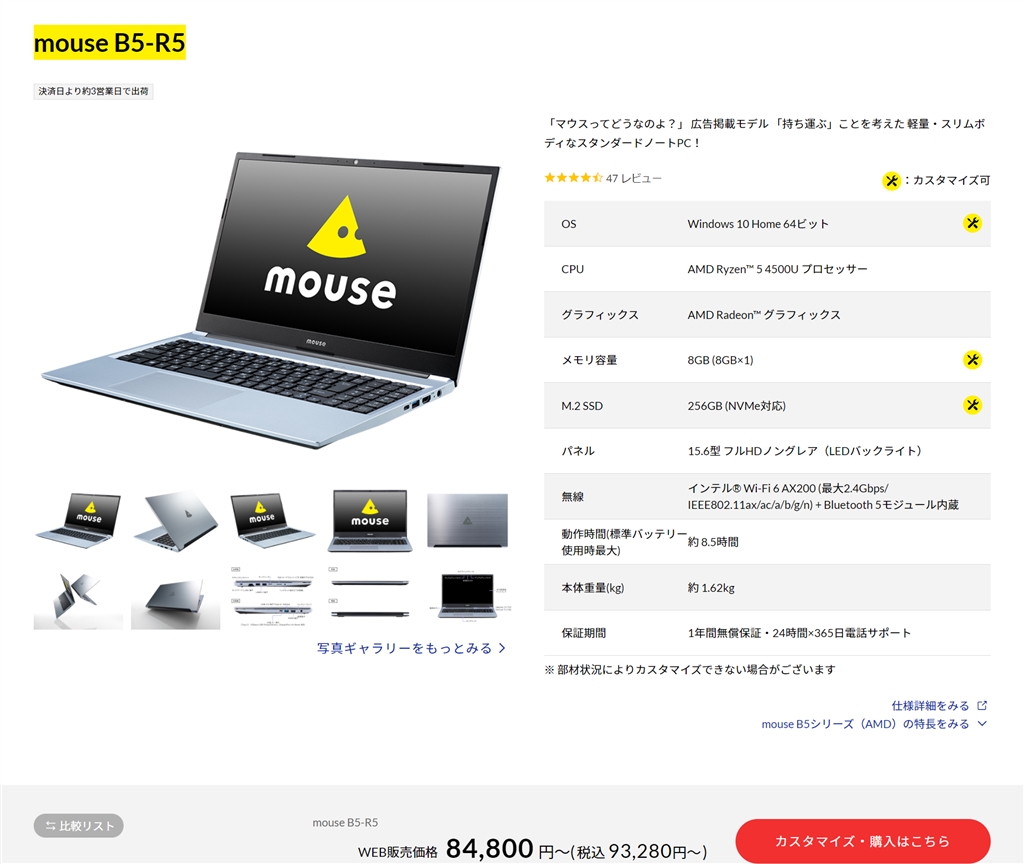Click the main mouse laptop product image

270,300
